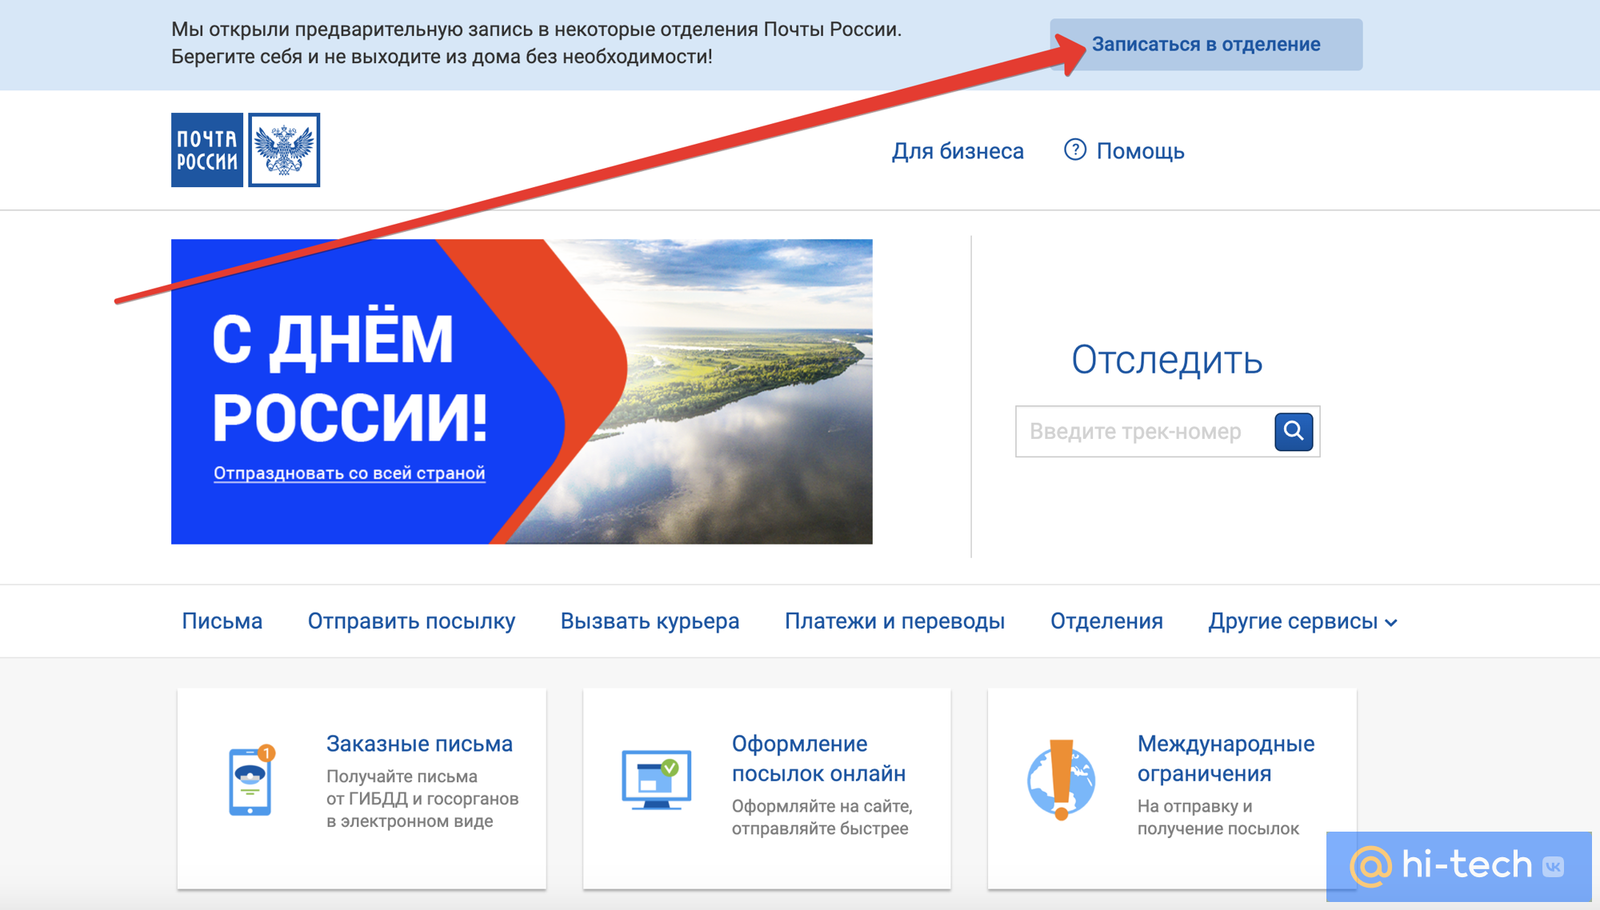The height and width of the screenshot is (910, 1600).
Task: Open the Для бизнеса link
Action: [x=957, y=151]
